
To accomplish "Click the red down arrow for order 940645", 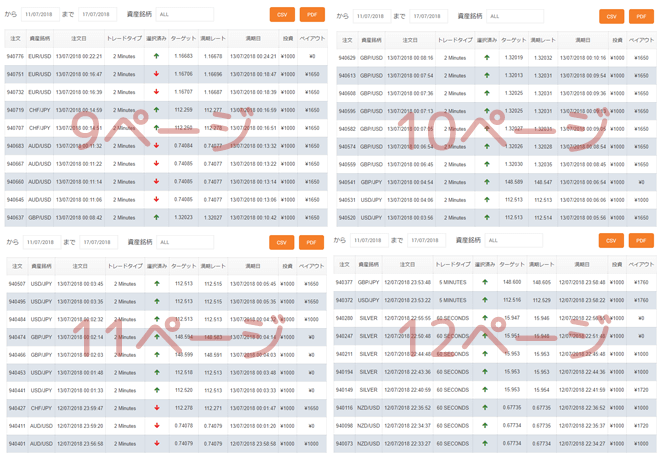I will [x=156, y=199].
